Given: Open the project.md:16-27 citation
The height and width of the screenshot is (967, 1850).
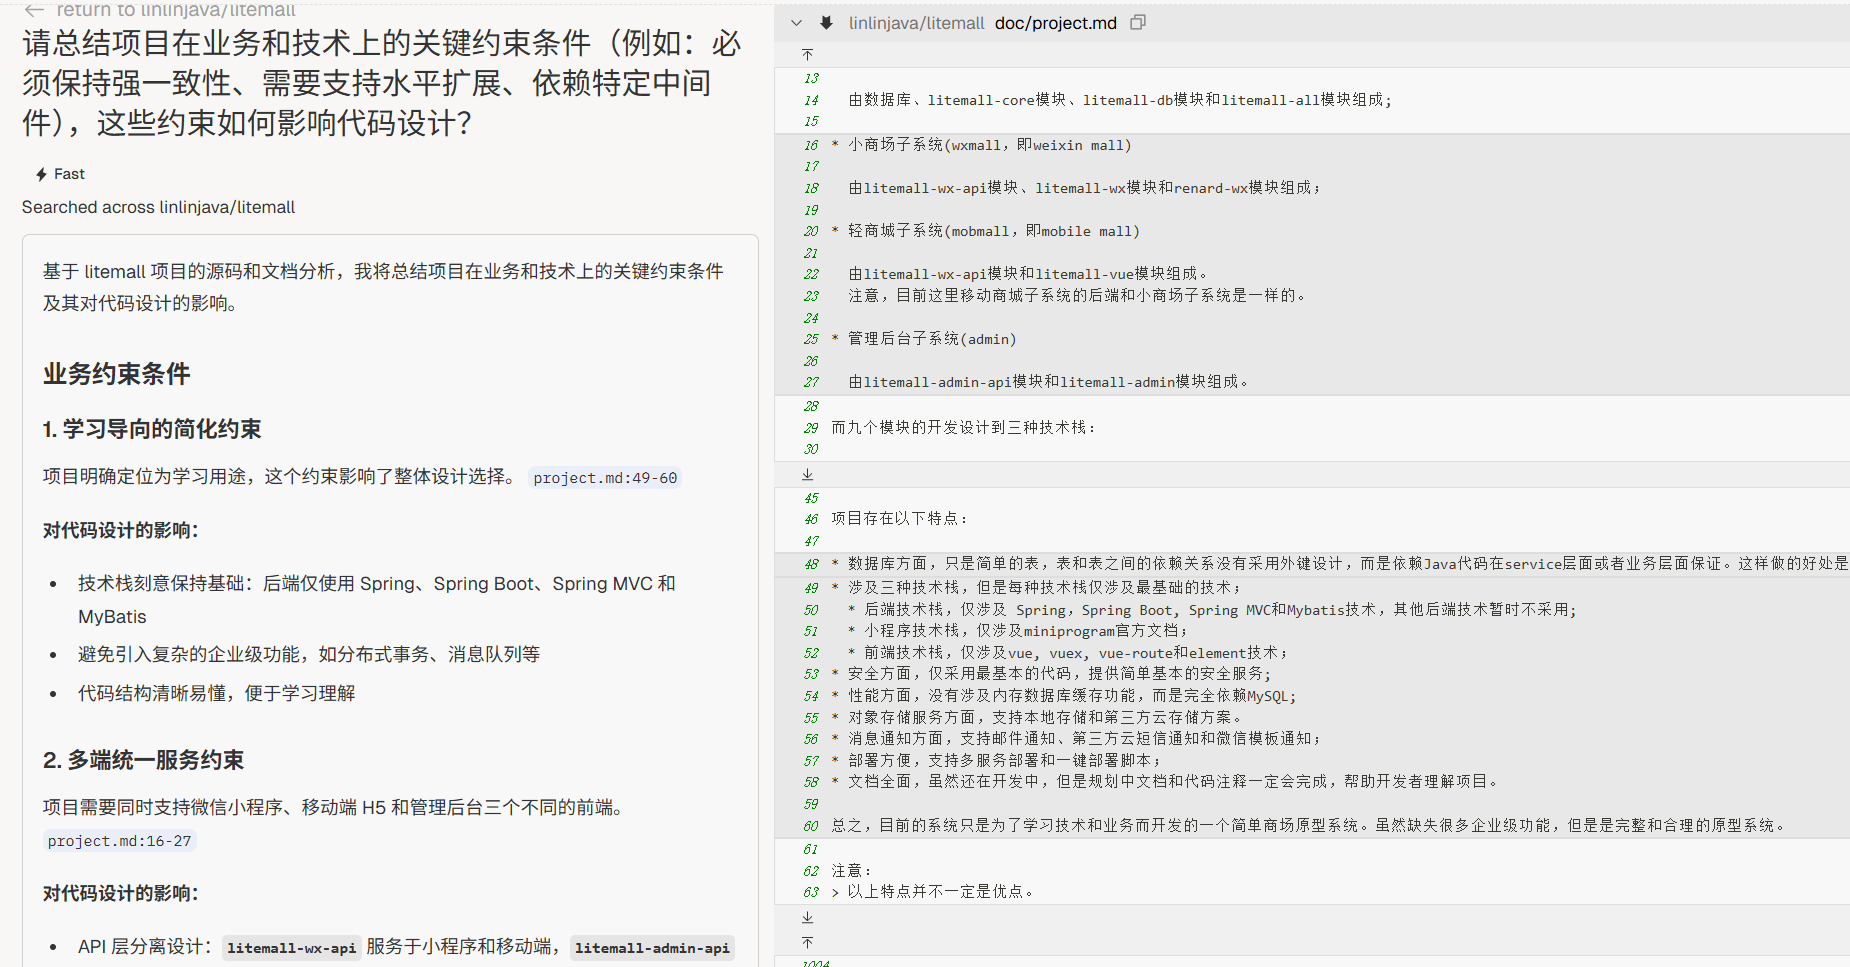Looking at the screenshot, I should (119, 841).
